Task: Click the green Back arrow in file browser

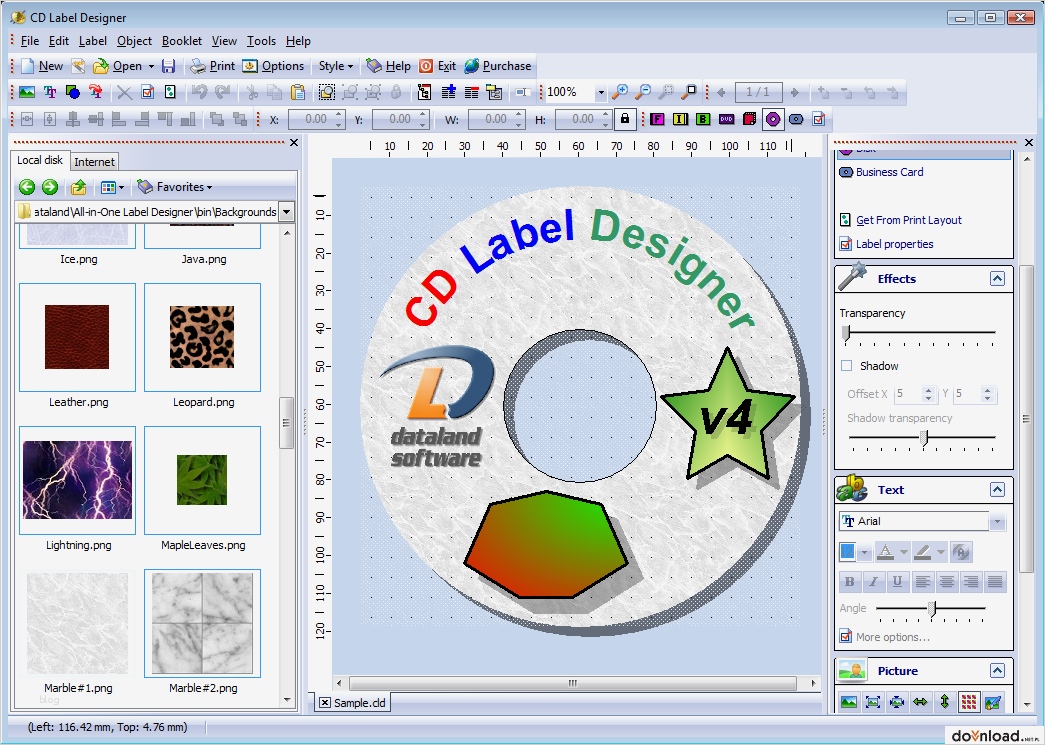Action: 27,187
